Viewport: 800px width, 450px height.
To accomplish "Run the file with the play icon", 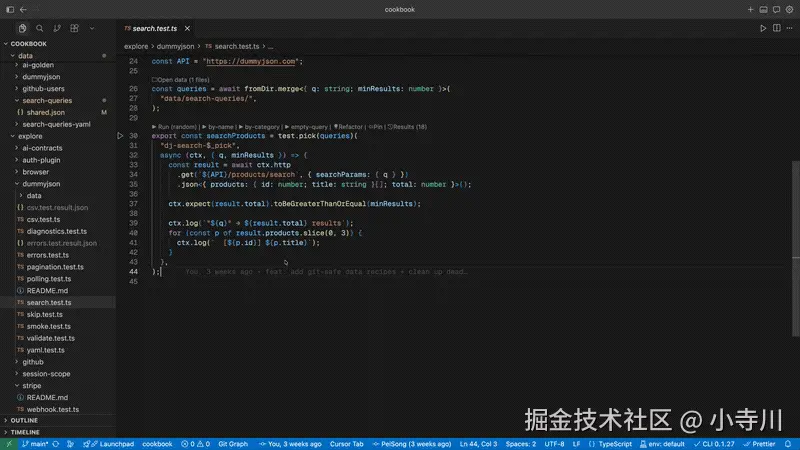I will (763, 29).
